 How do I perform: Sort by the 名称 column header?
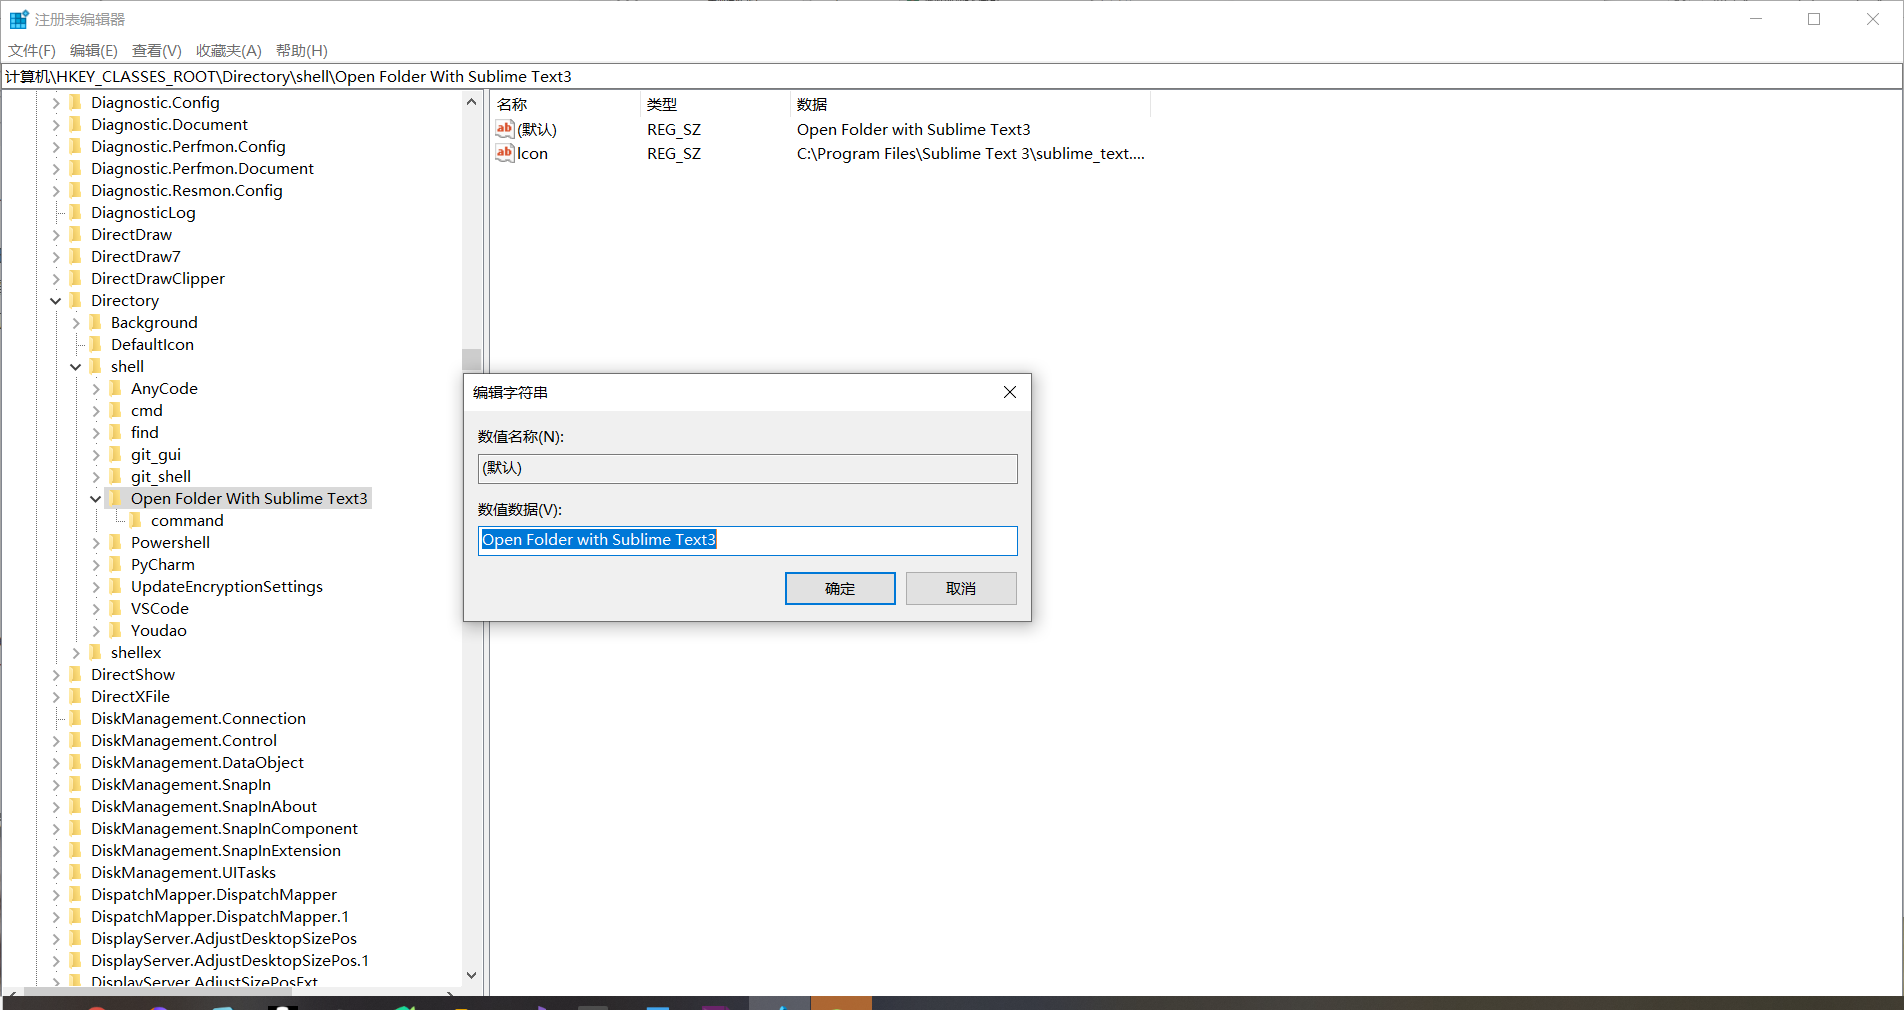(565, 104)
